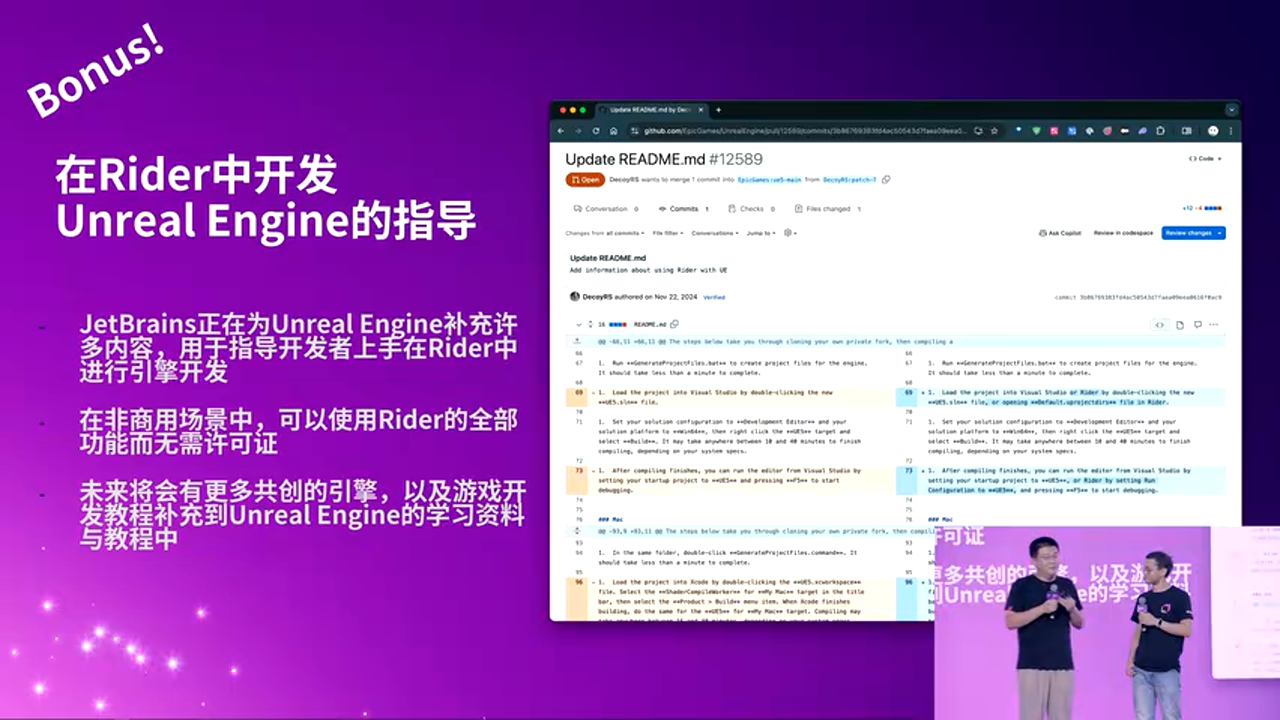Open the File filter dropdown
Screen dimensions: 1280x720
(x=667, y=233)
